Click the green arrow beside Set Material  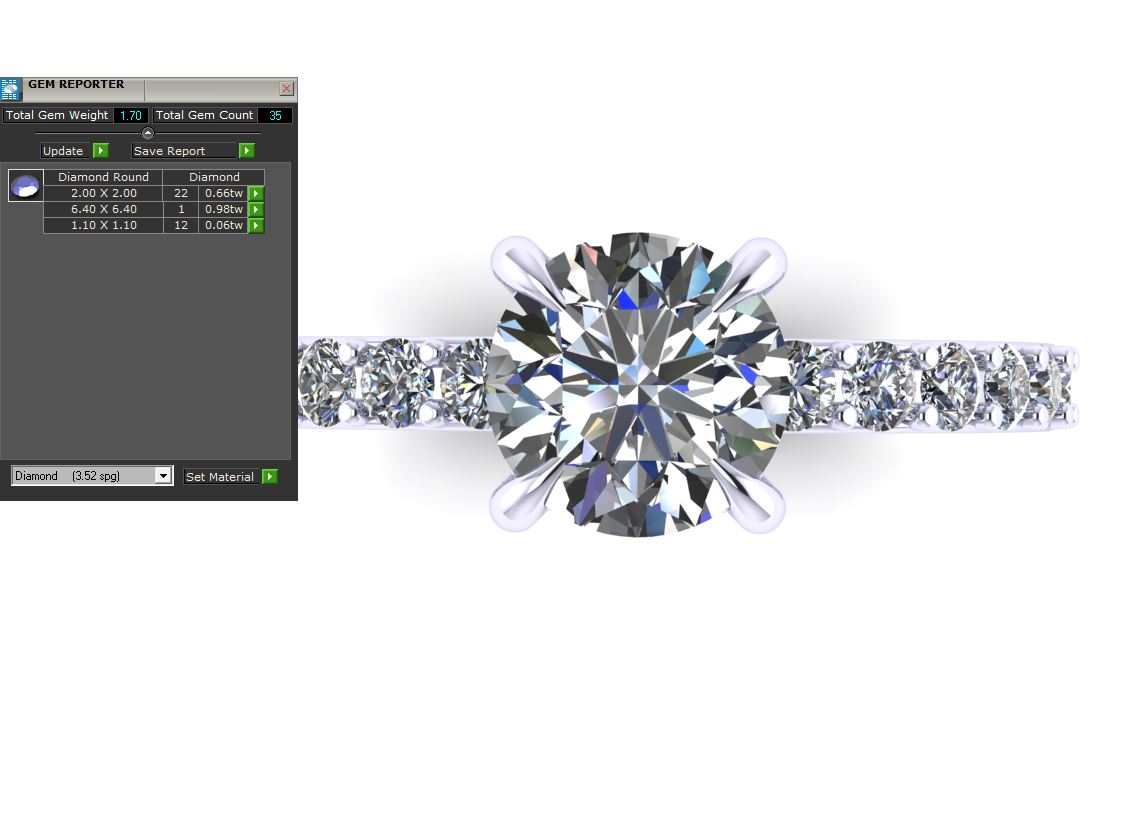point(270,476)
